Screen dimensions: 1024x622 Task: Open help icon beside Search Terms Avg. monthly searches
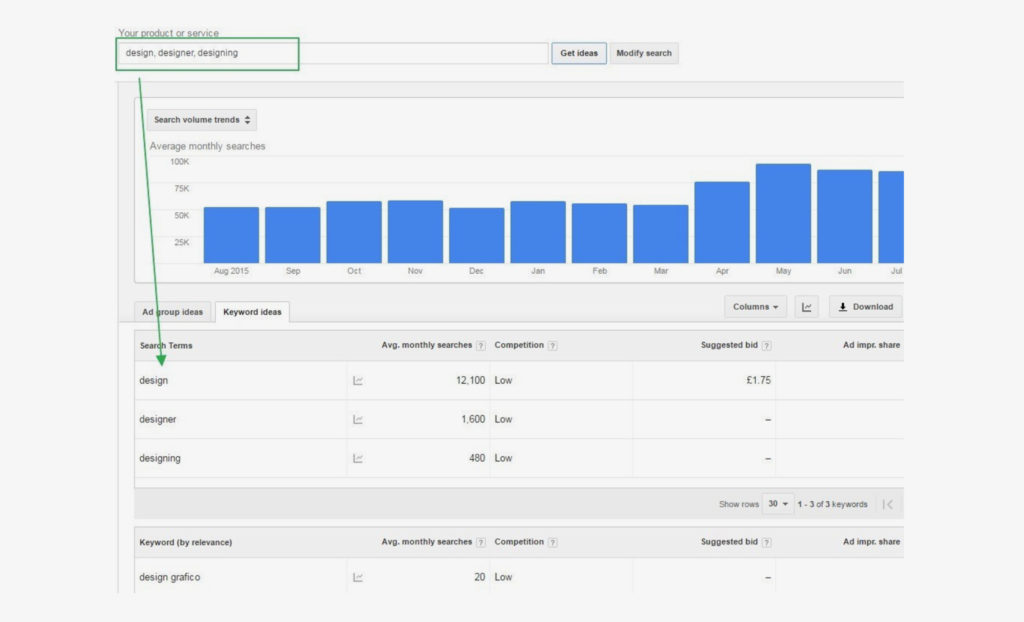coord(481,346)
